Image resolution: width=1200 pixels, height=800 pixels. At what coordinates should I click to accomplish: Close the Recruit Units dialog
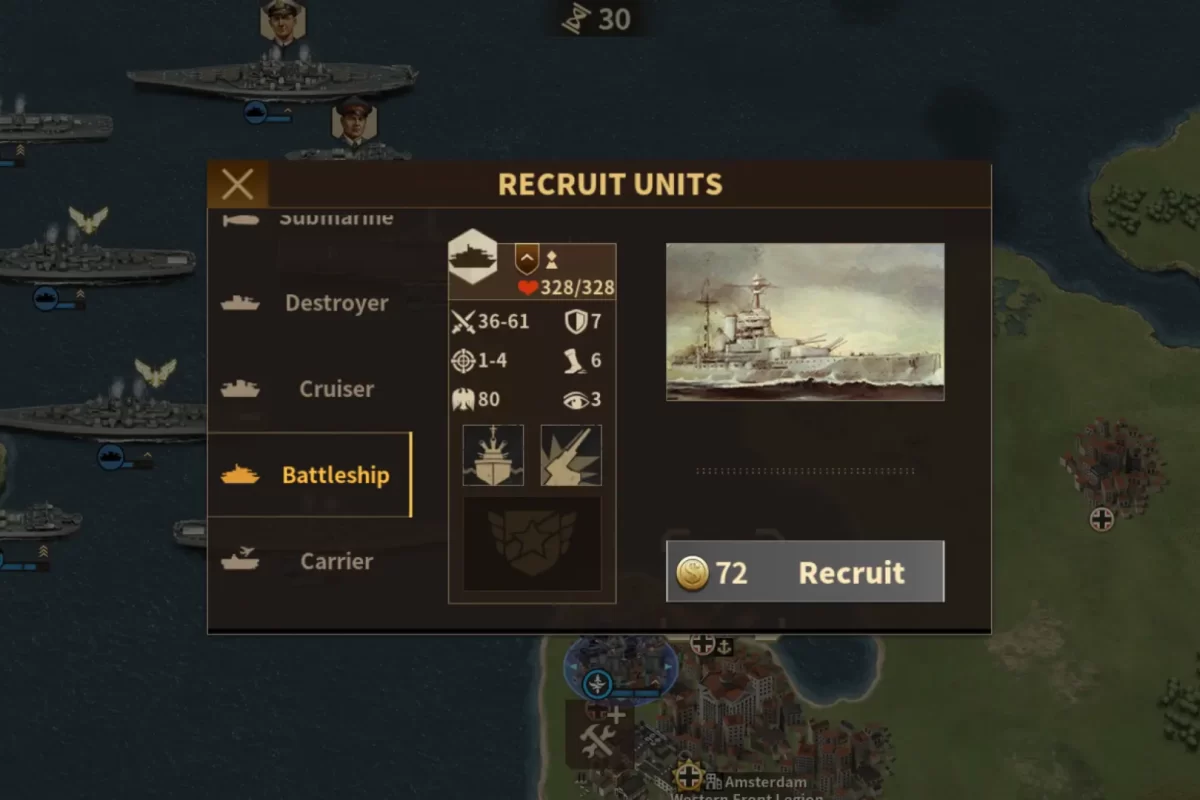click(x=238, y=184)
